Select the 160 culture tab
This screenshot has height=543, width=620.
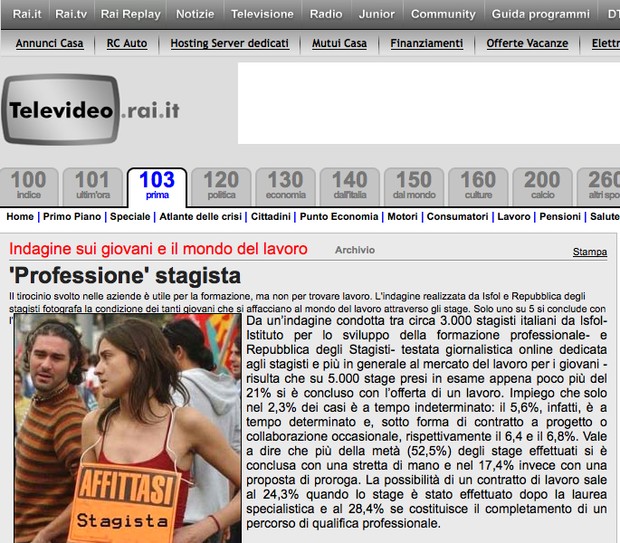[x=478, y=186]
